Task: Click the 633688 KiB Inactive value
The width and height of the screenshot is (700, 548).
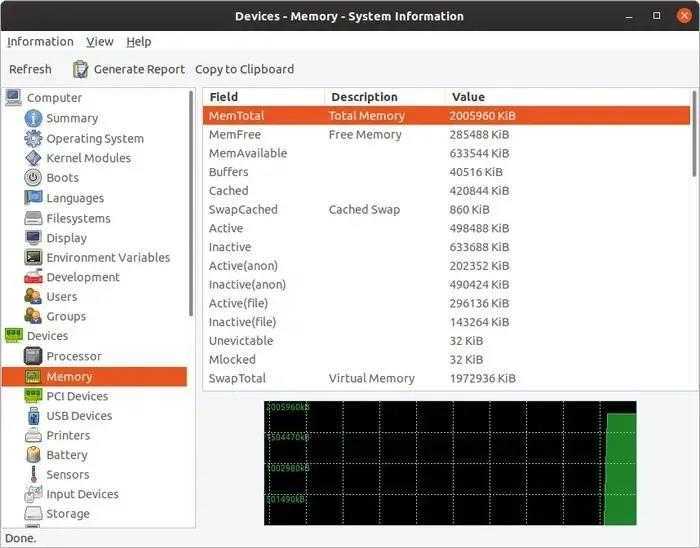Action: click(x=479, y=247)
